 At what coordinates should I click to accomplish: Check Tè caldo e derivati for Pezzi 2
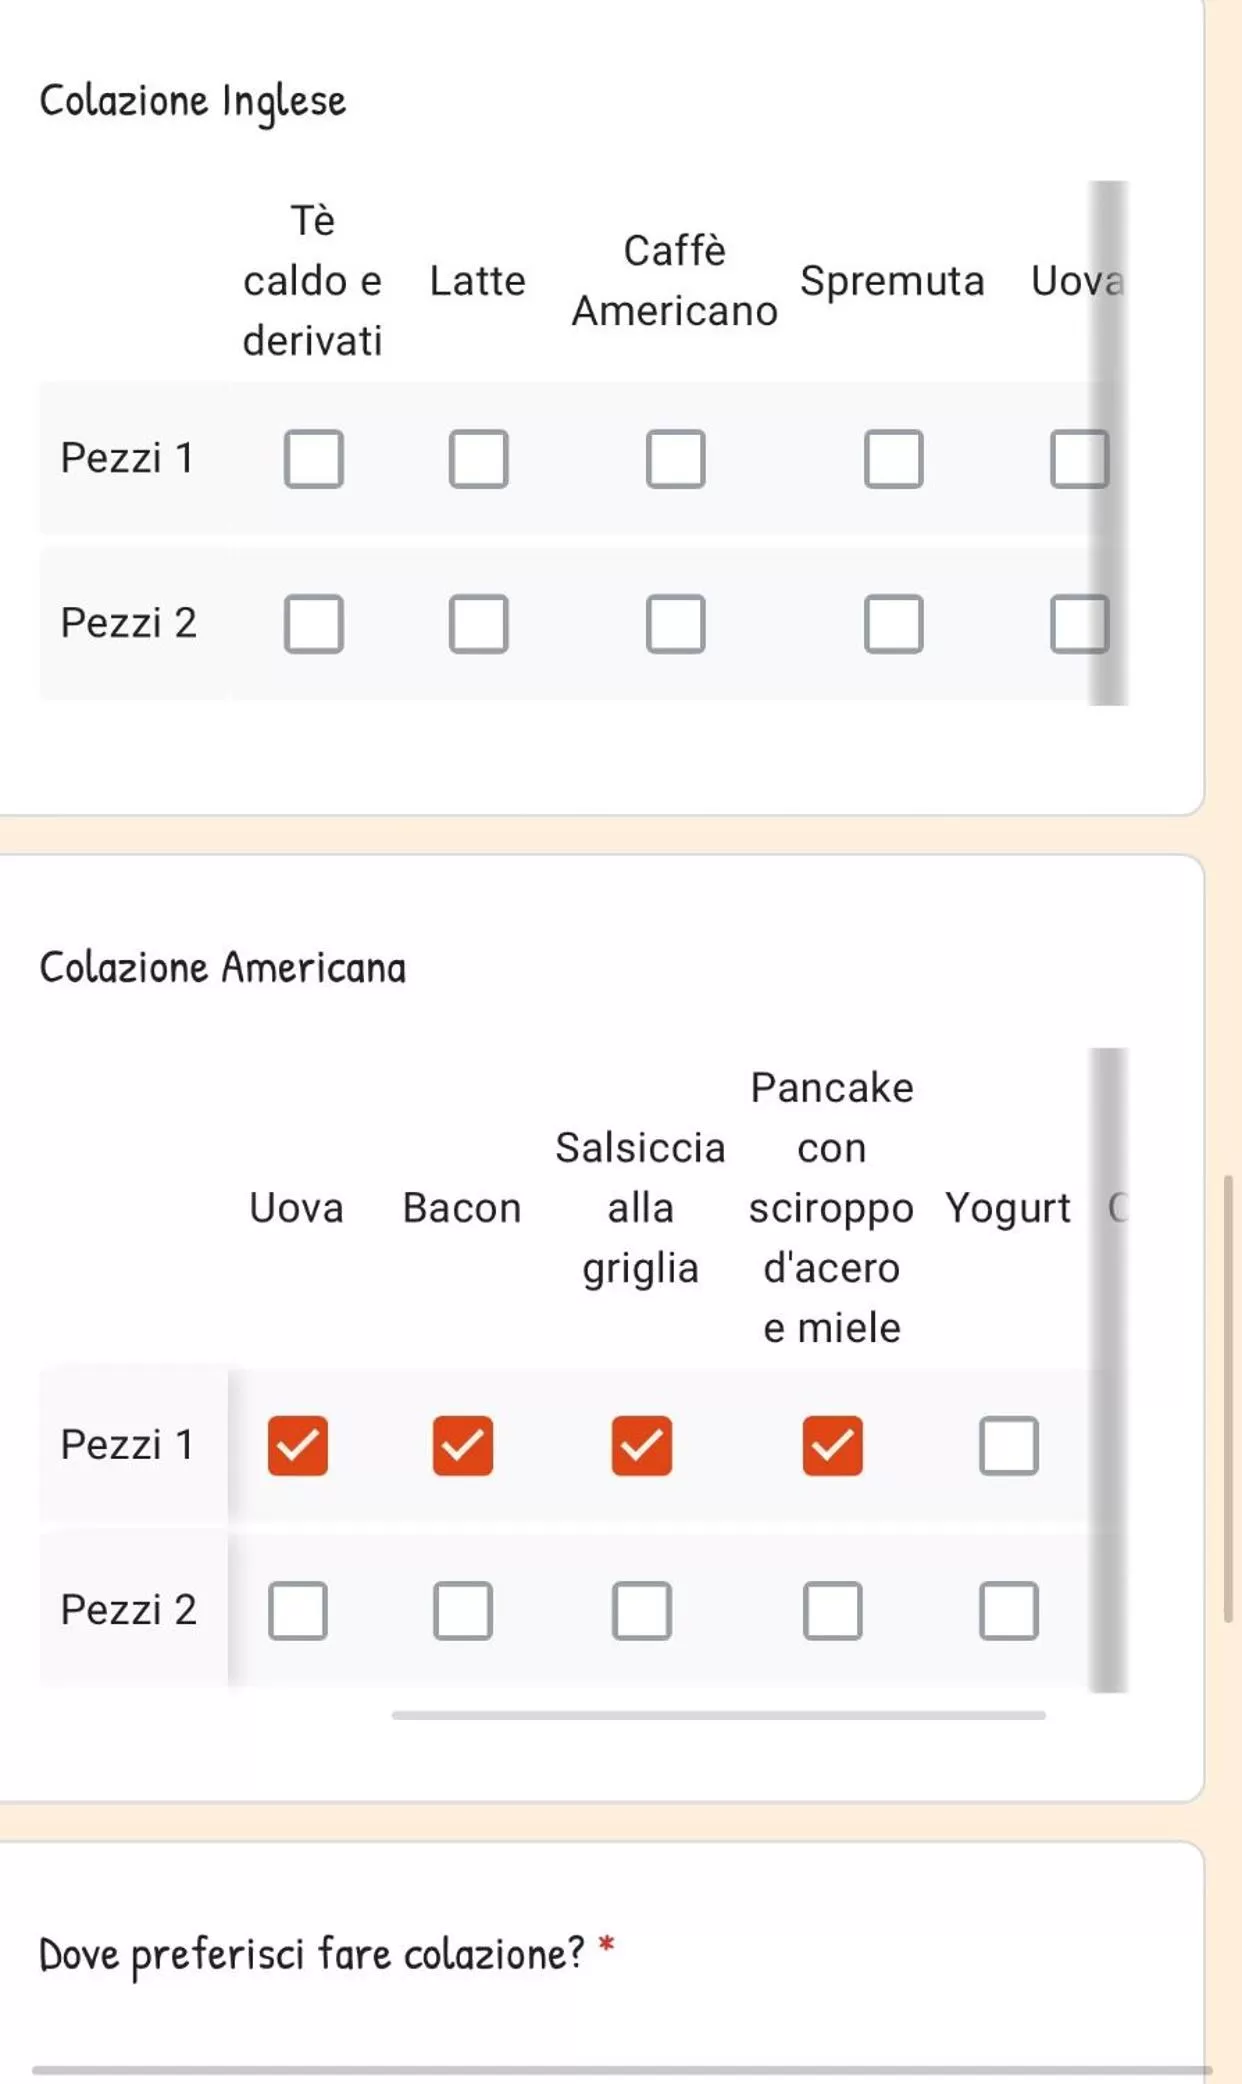[x=314, y=624]
